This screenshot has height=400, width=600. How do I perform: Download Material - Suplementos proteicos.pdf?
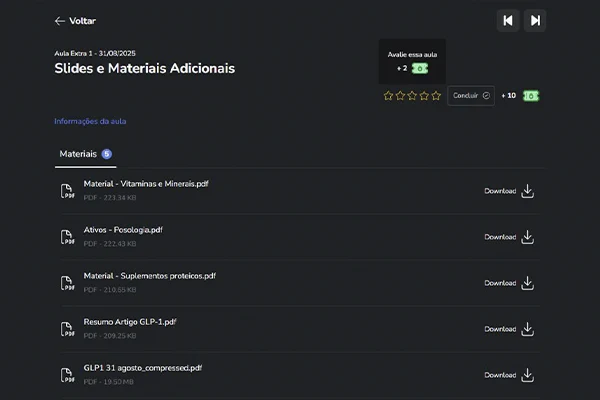(509, 283)
